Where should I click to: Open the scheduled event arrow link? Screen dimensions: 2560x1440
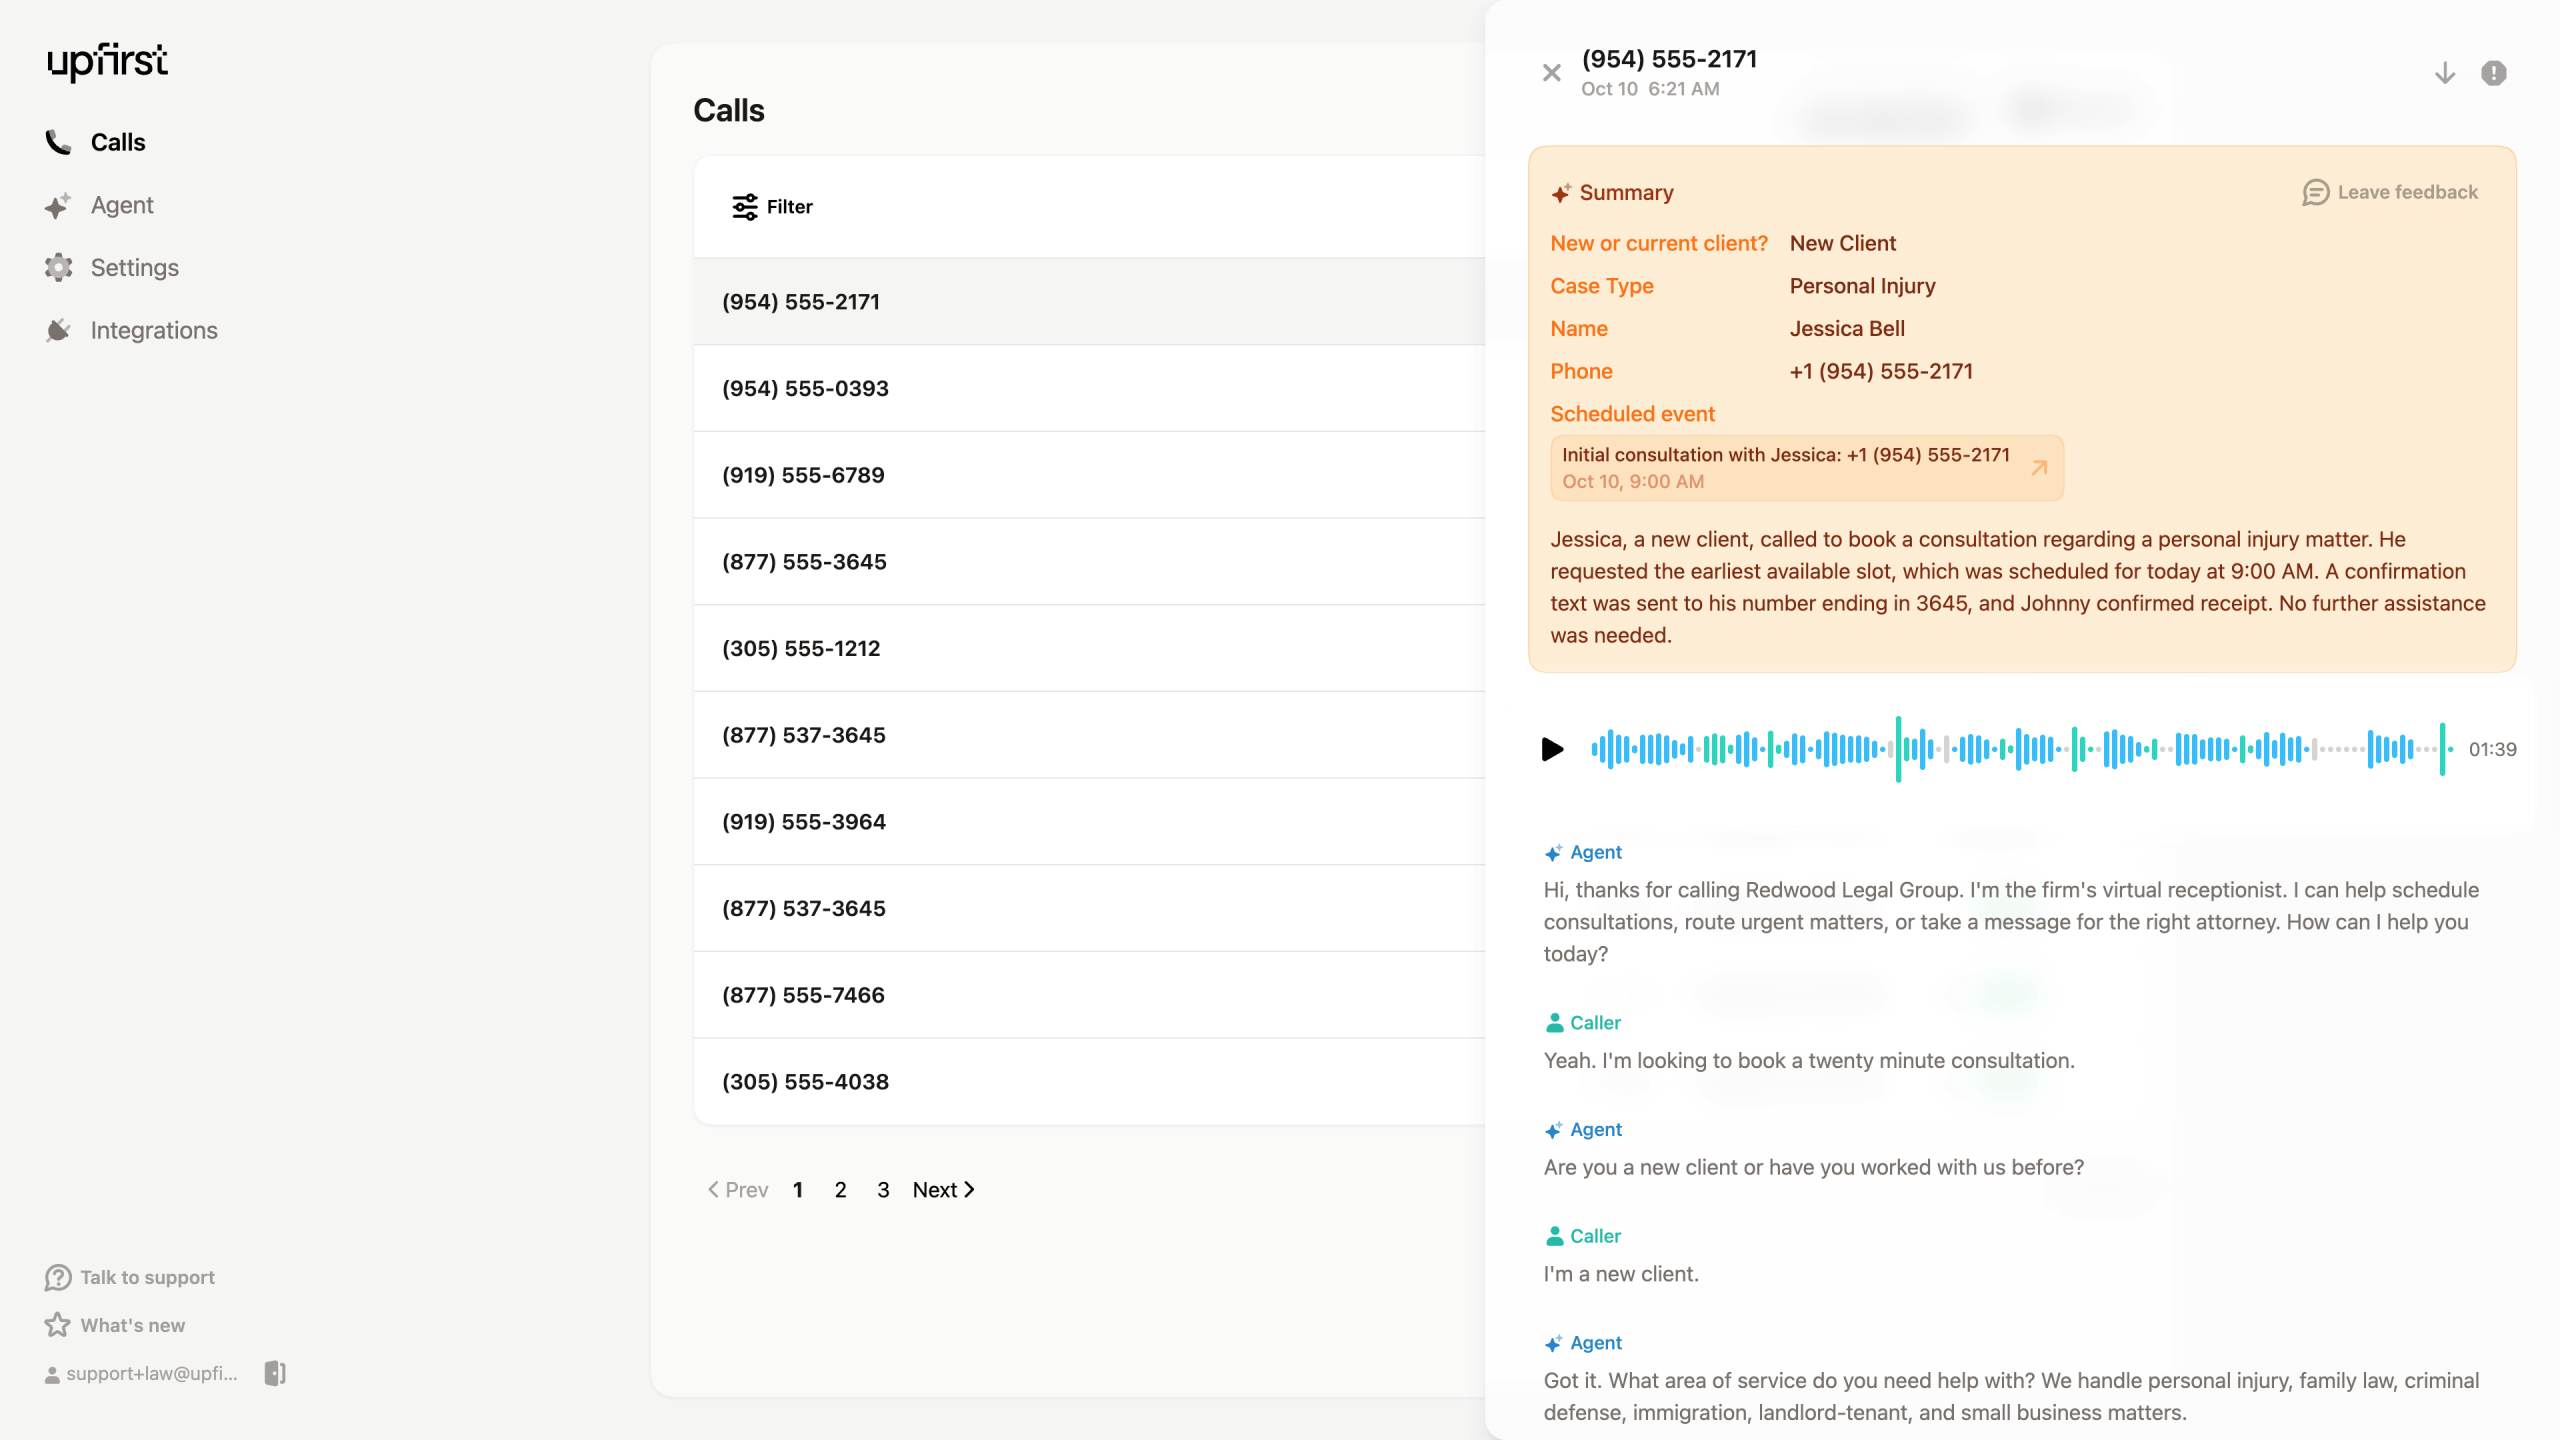pyautogui.click(x=2039, y=467)
